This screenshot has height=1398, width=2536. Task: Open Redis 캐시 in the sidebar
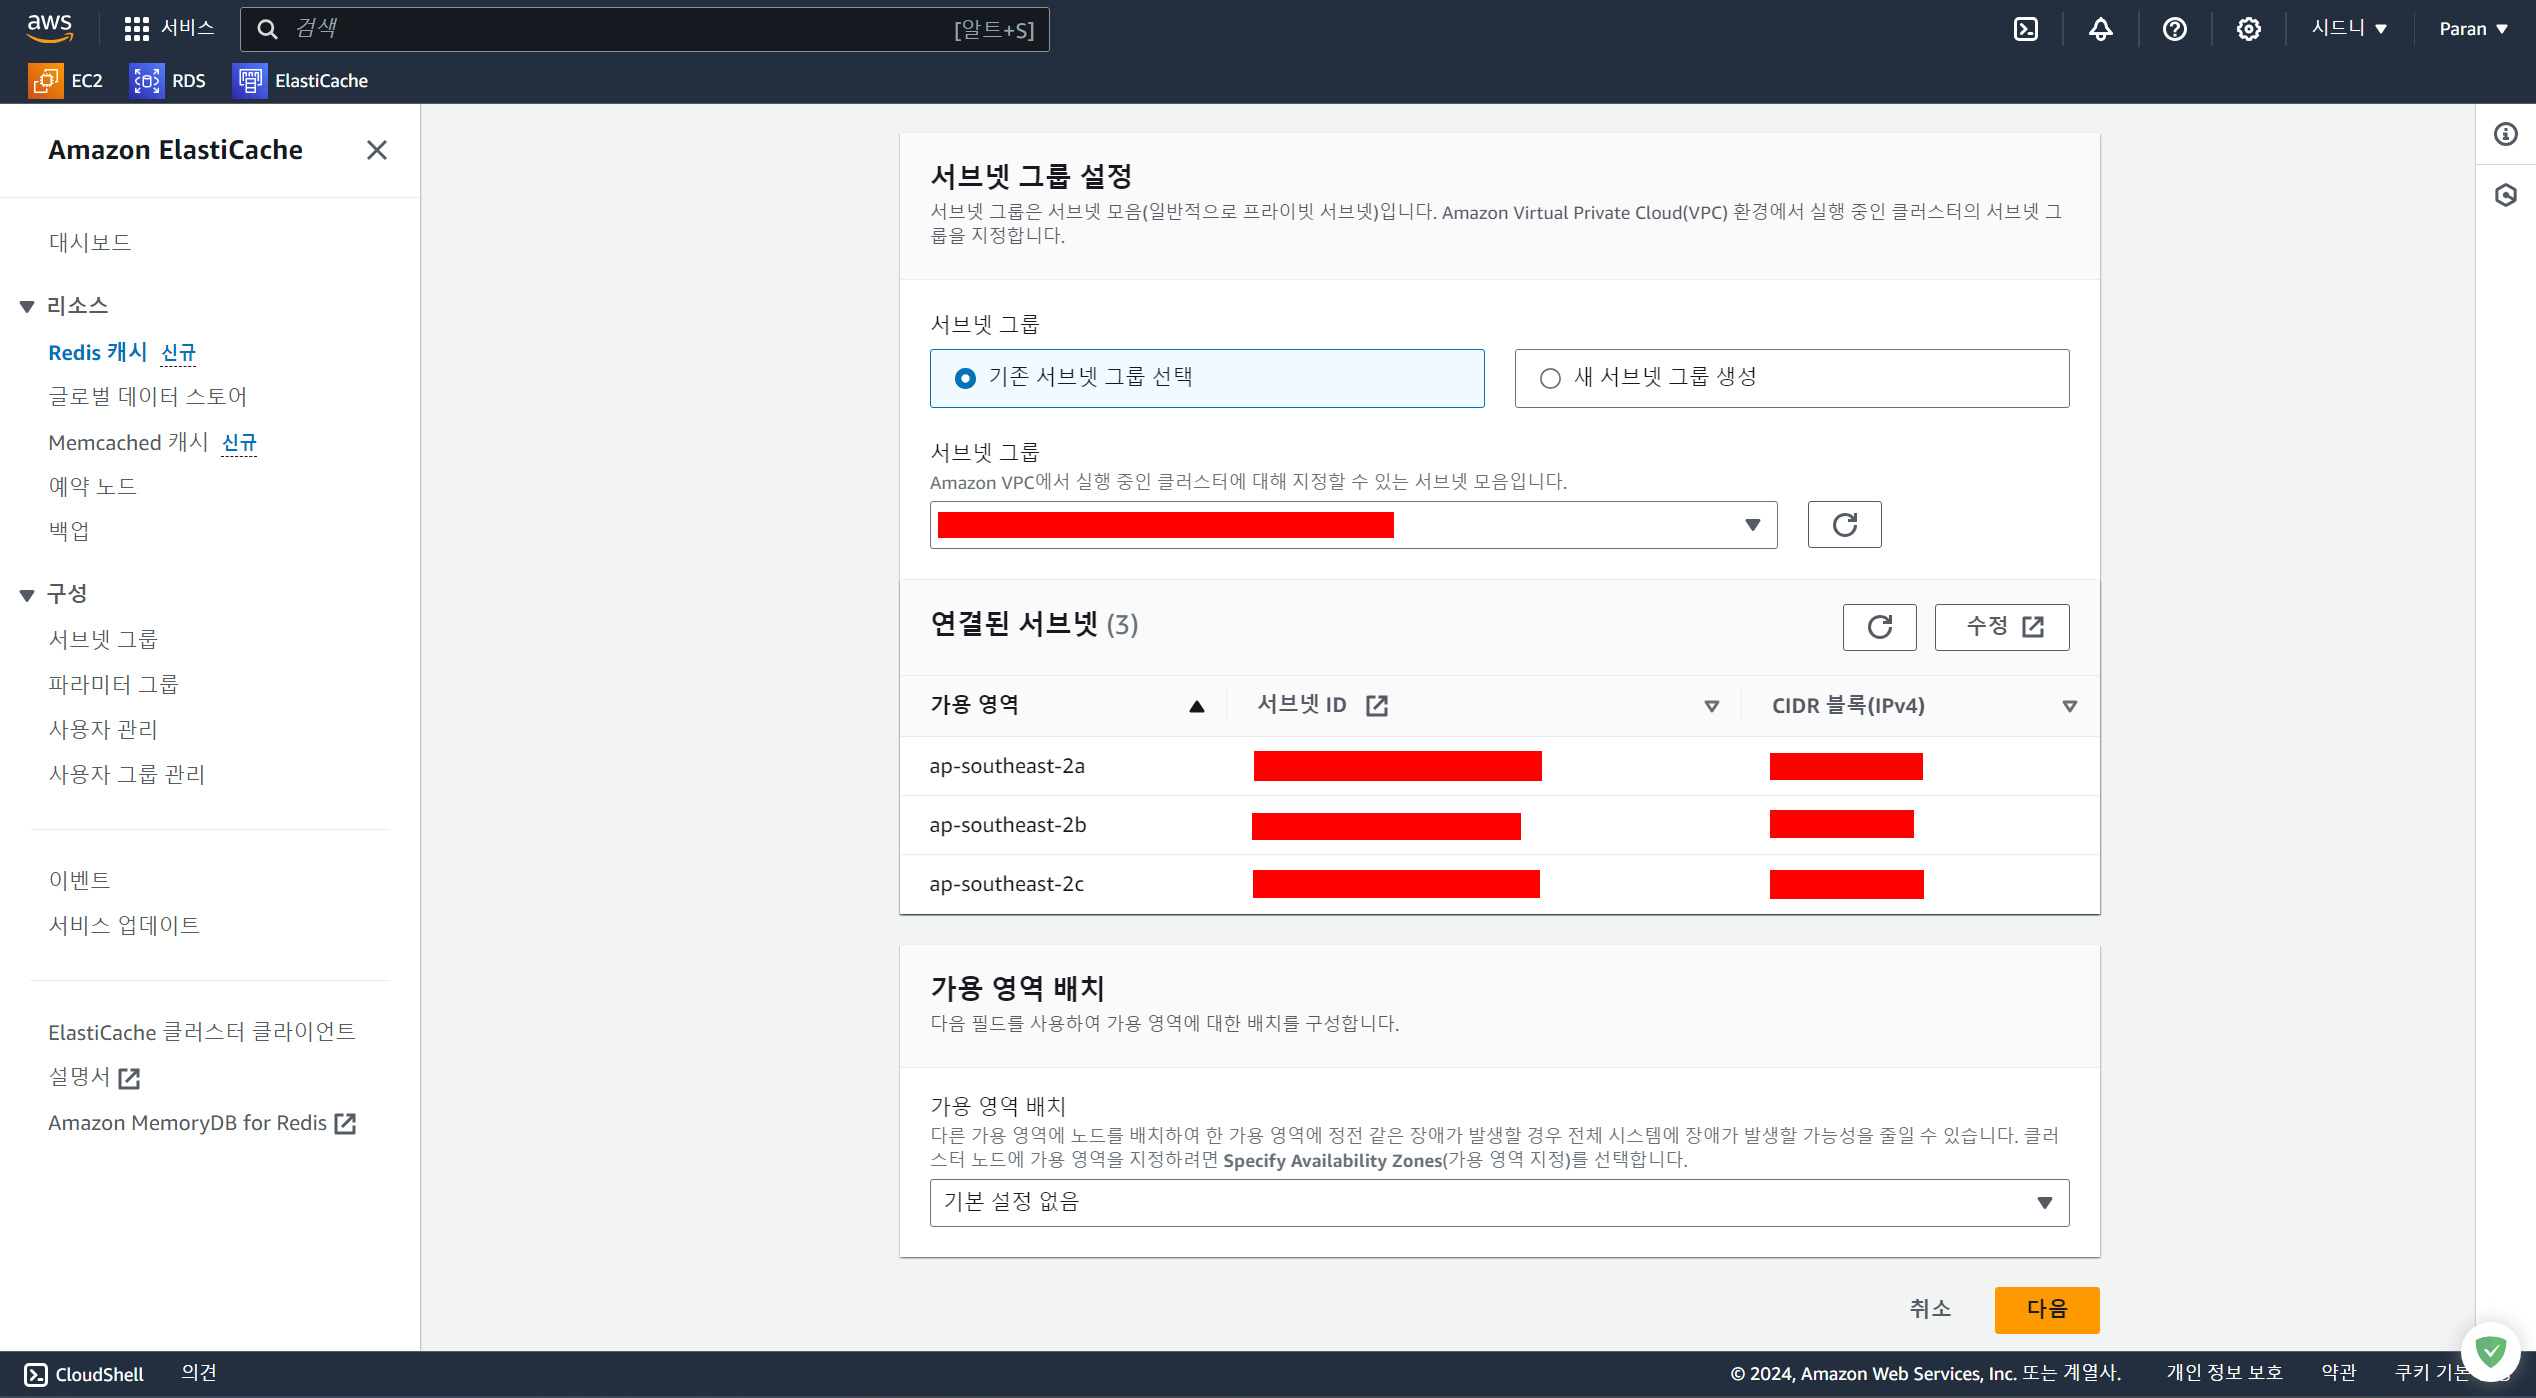point(98,353)
